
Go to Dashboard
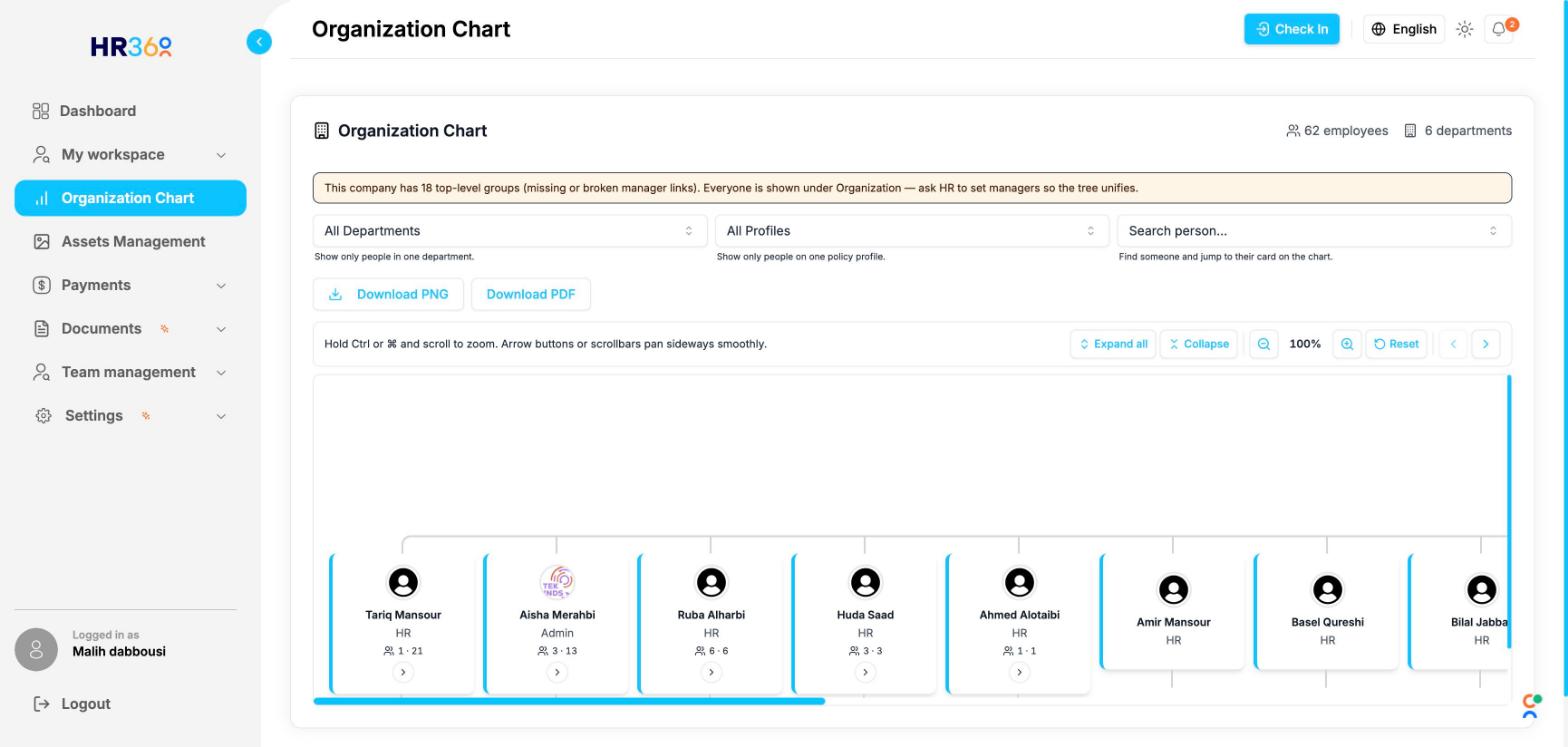[130, 111]
